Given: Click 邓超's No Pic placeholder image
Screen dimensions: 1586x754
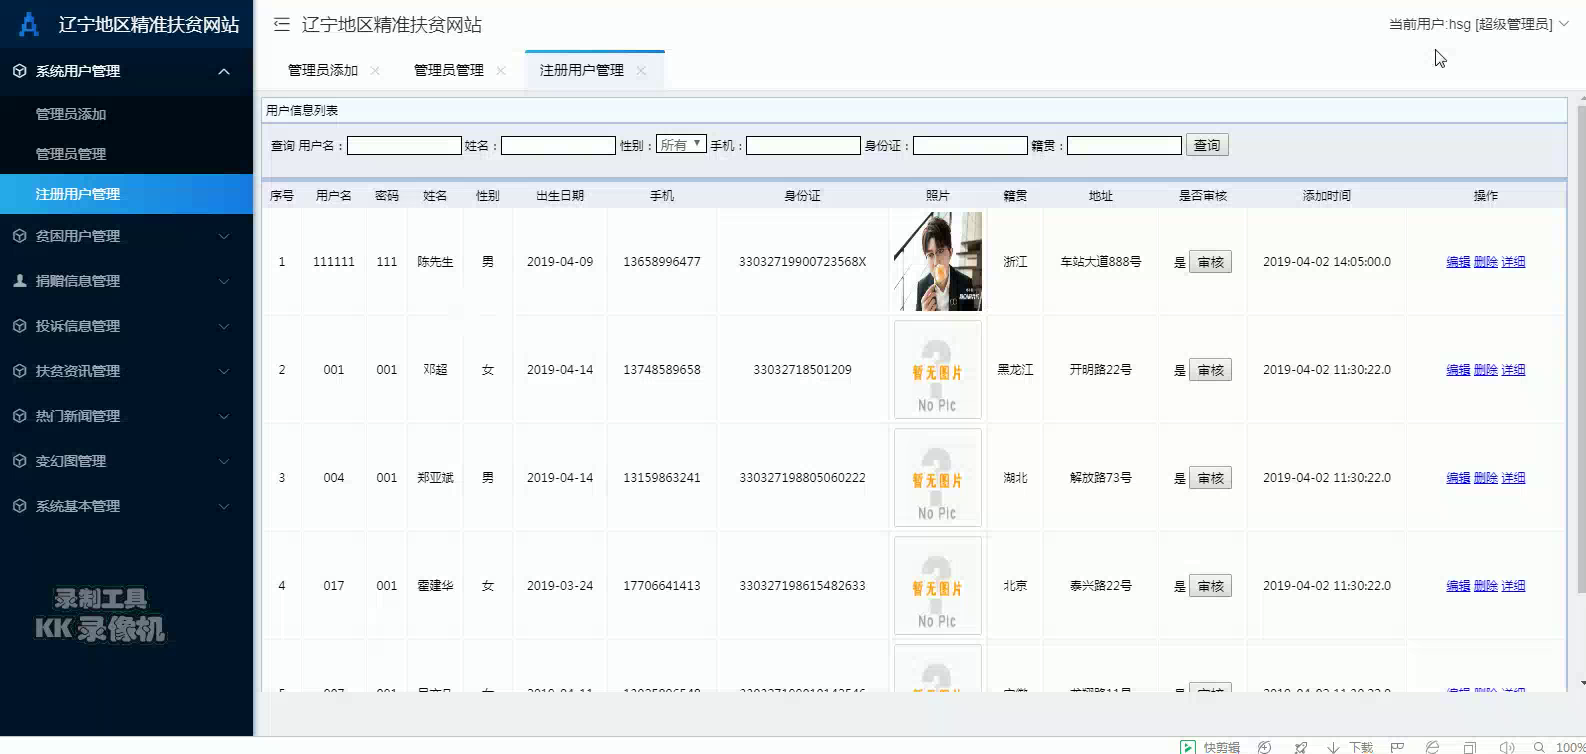Looking at the screenshot, I should [x=937, y=369].
